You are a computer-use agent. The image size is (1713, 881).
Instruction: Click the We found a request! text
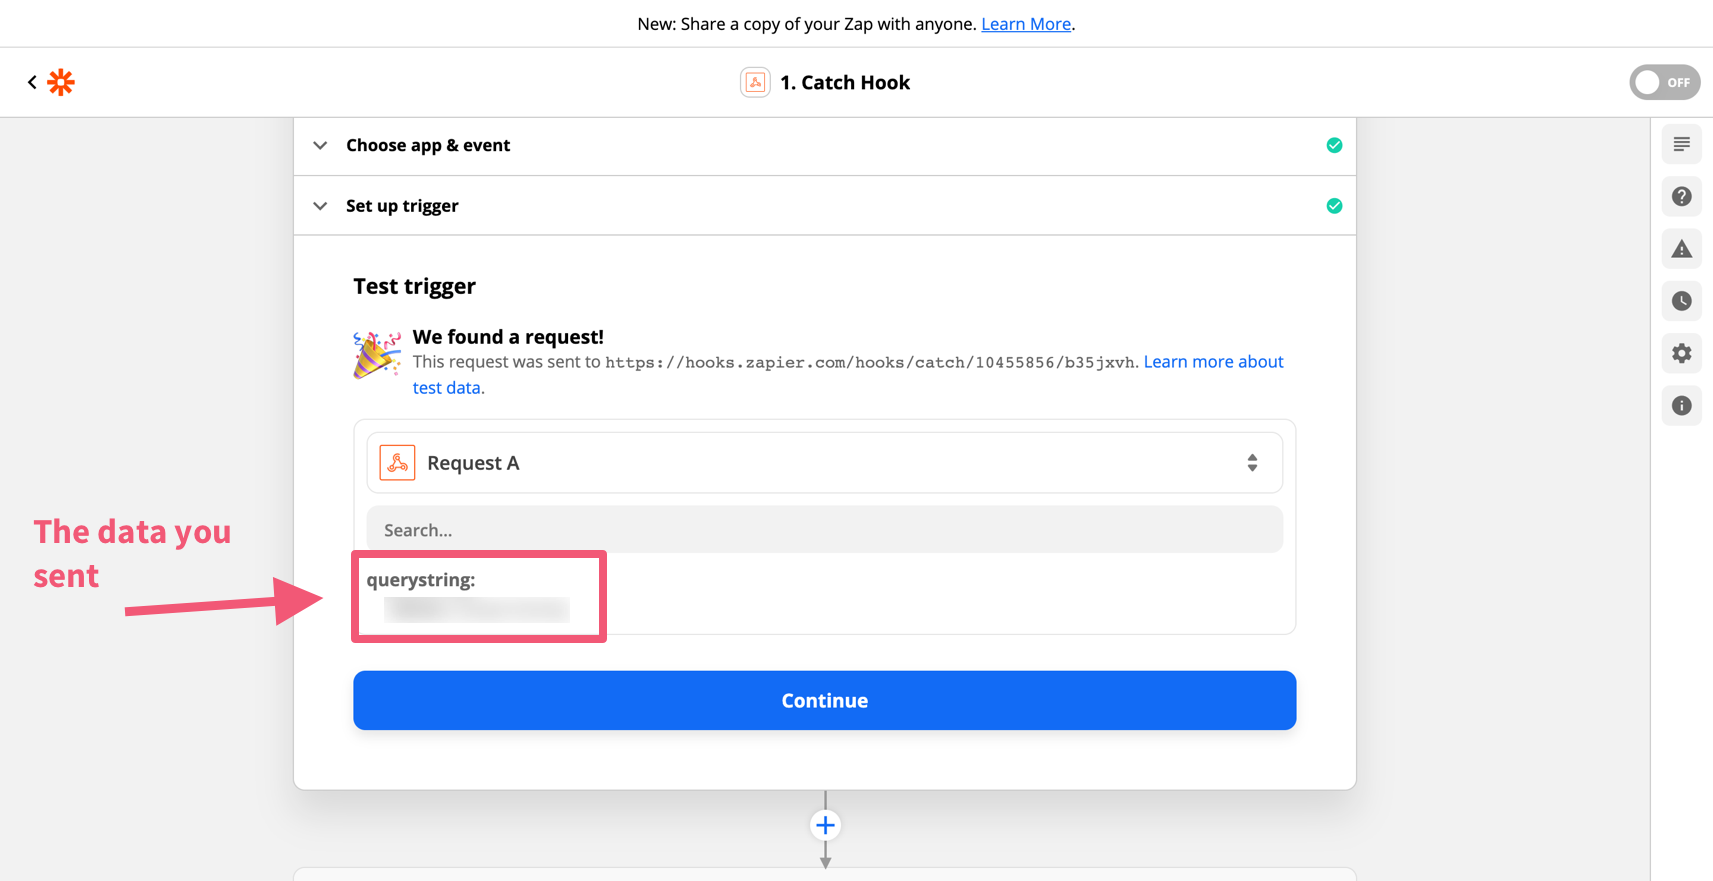[508, 337]
